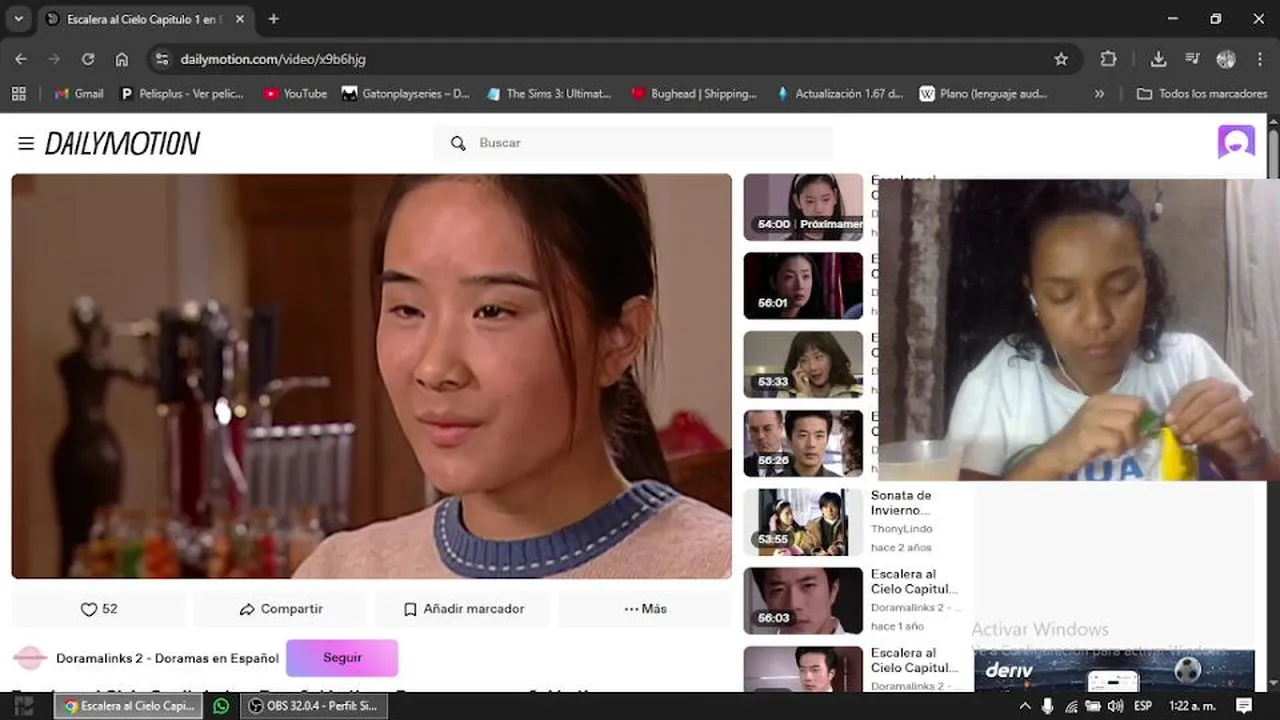Open the Plano (lenguaje aud... bookmark
The image size is (1280, 720).
(983, 93)
